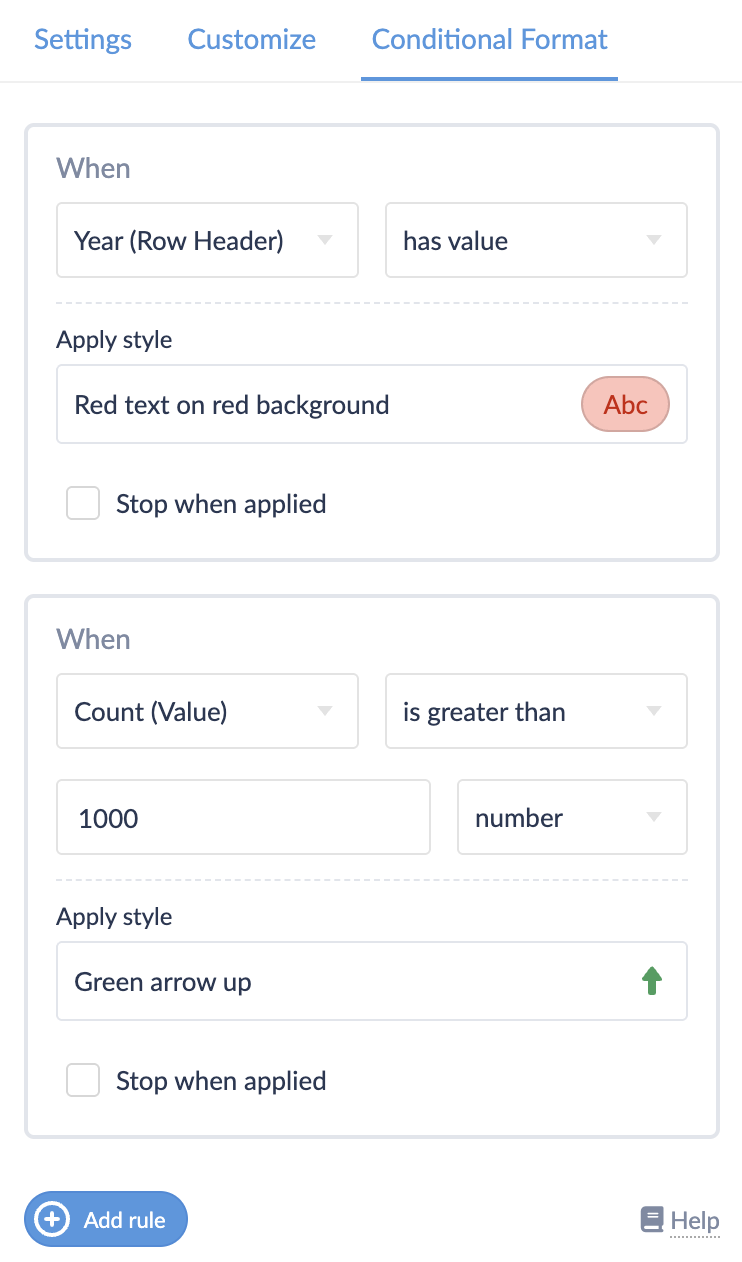Enable Stop when applied for Year rule
The width and height of the screenshot is (742, 1262).
pos(83,503)
